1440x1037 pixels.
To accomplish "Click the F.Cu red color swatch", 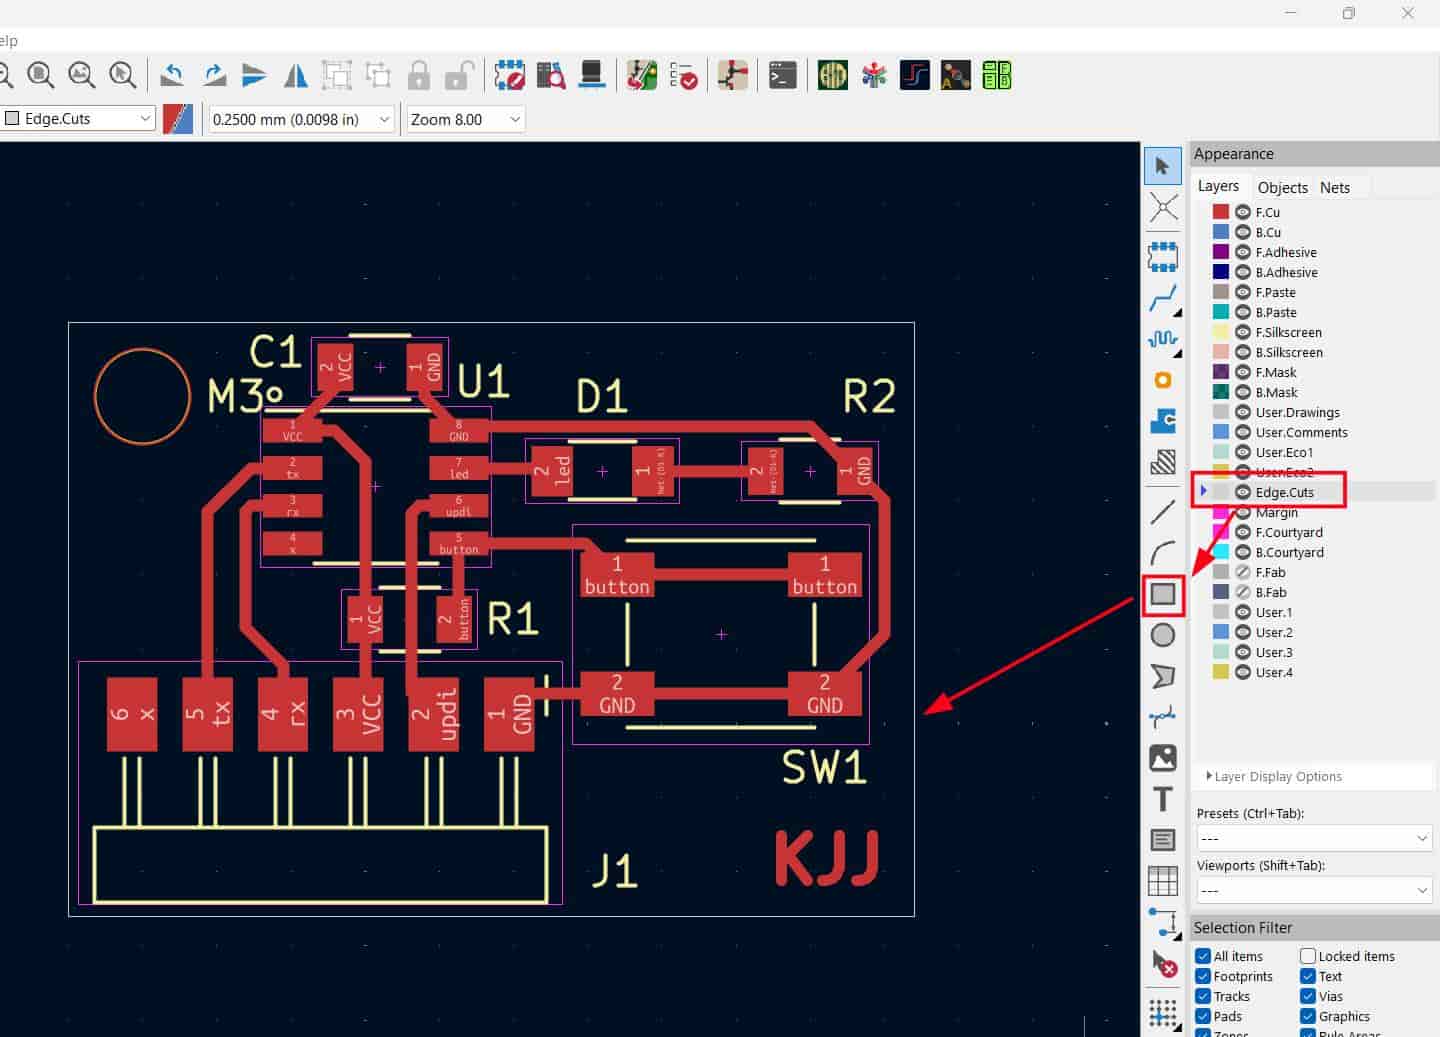I will click(1221, 212).
